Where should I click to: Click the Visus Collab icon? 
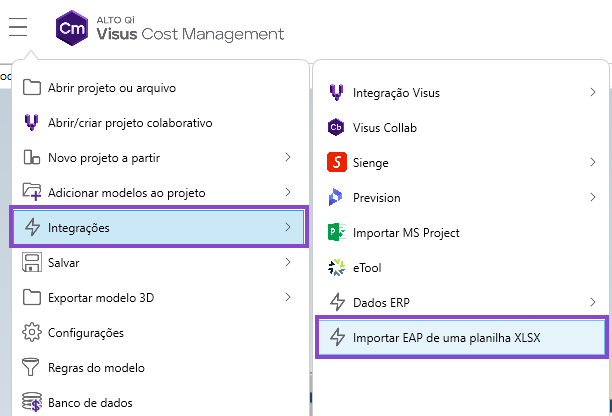(336, 128)
